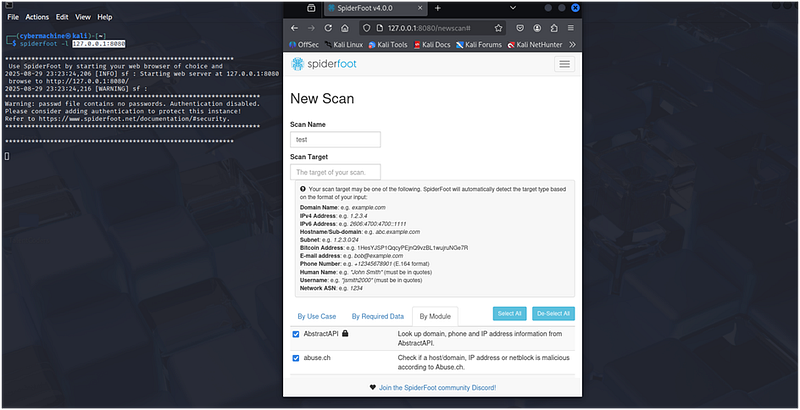
Task: Open the extensions icon in Firefox toolbar
Action: click(x=554, y=28)
